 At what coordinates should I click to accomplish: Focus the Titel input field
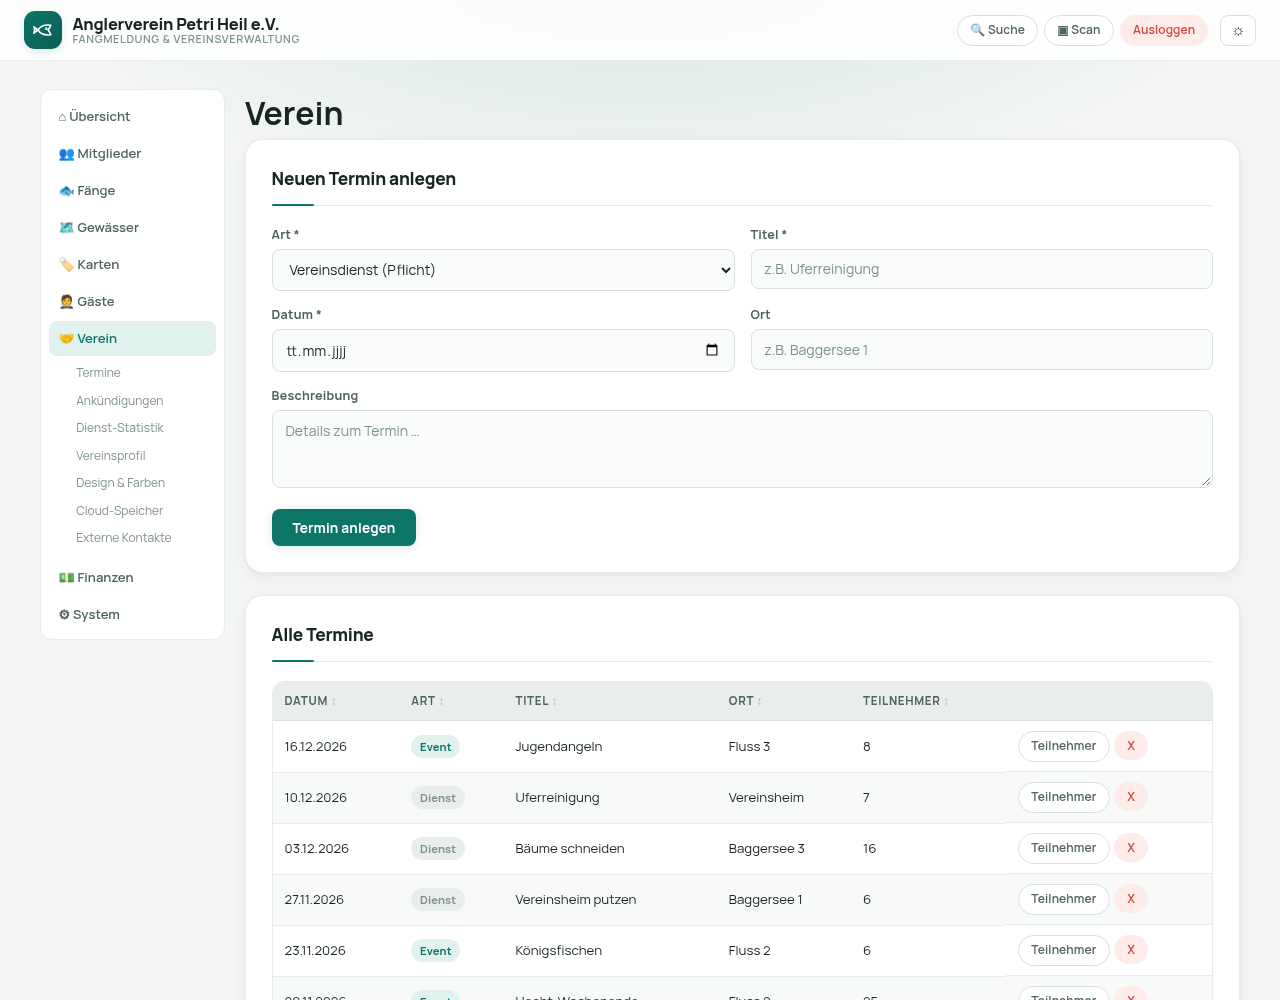pos(982,269)
